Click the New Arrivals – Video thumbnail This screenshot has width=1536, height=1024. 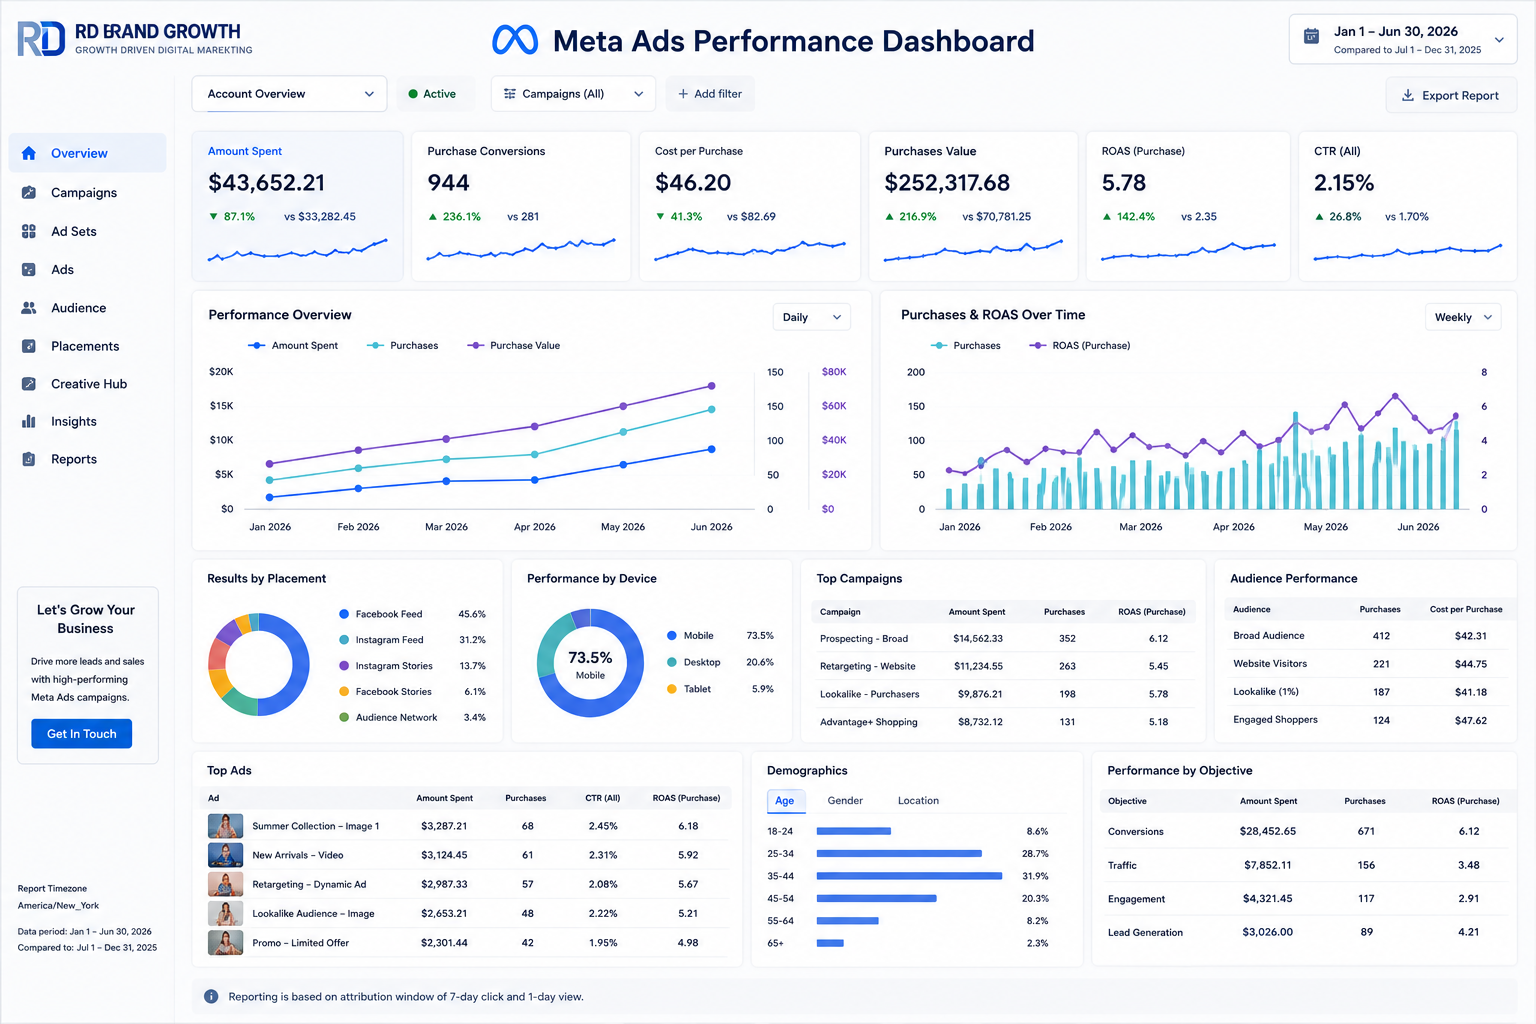[x=225, y=855]
